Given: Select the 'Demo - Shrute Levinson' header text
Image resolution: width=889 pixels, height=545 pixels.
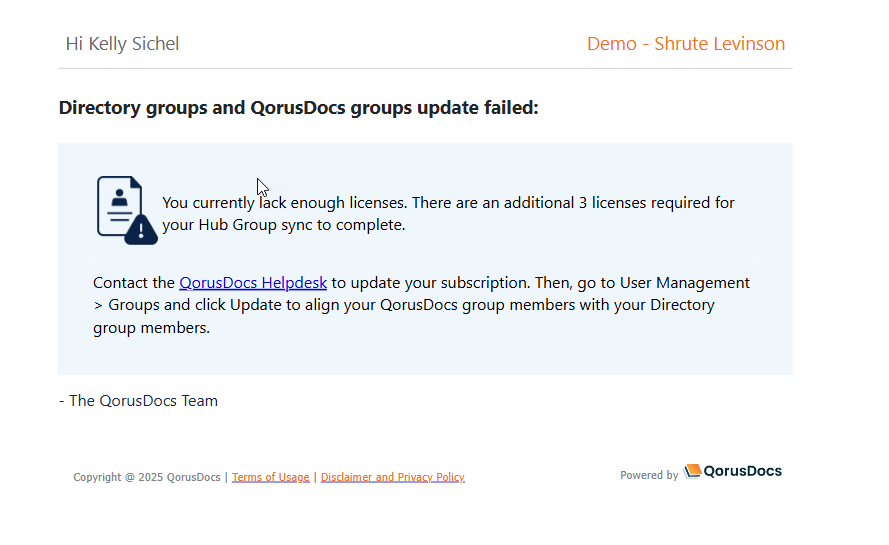Looking at the screenshot, I should pyautogui.click(x=685, y=44).
